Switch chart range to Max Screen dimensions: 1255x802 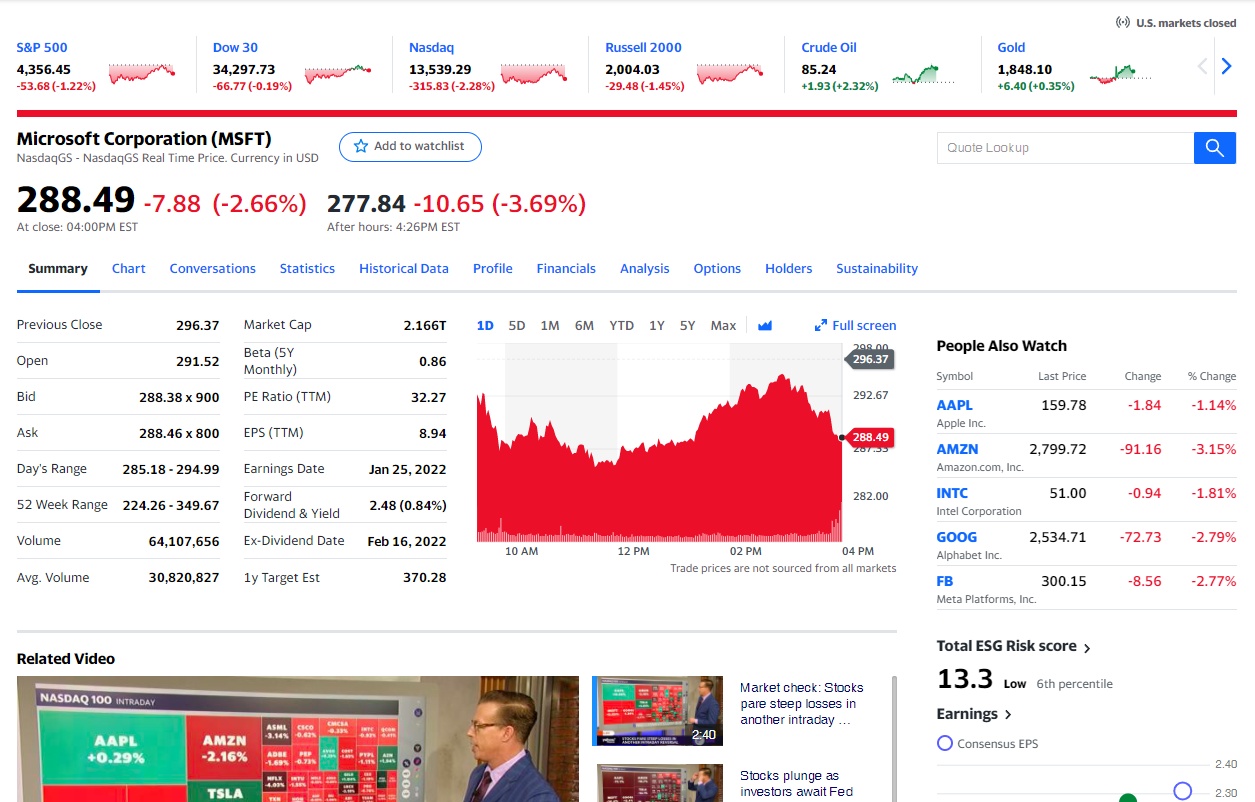(723, 325)
